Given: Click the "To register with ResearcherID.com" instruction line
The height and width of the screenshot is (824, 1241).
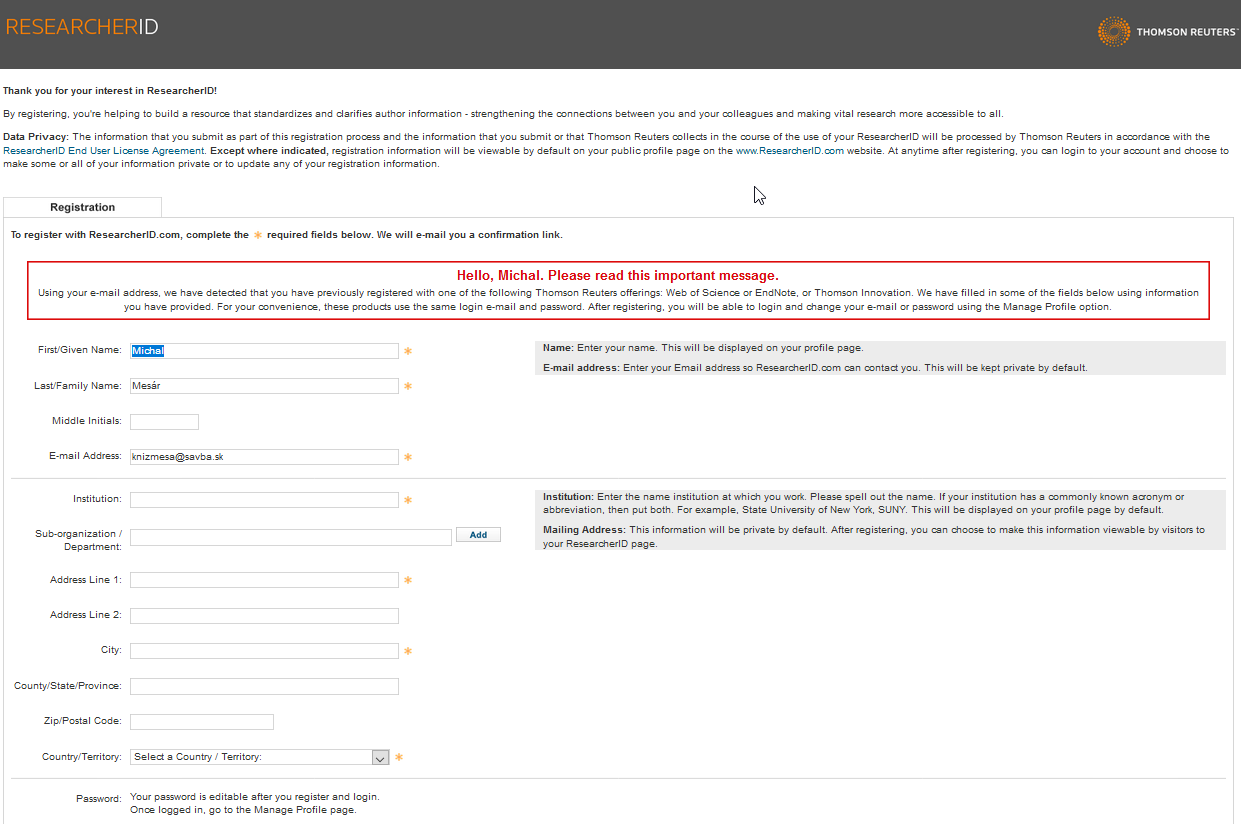Looking at the screenshot, I should 286,235.
